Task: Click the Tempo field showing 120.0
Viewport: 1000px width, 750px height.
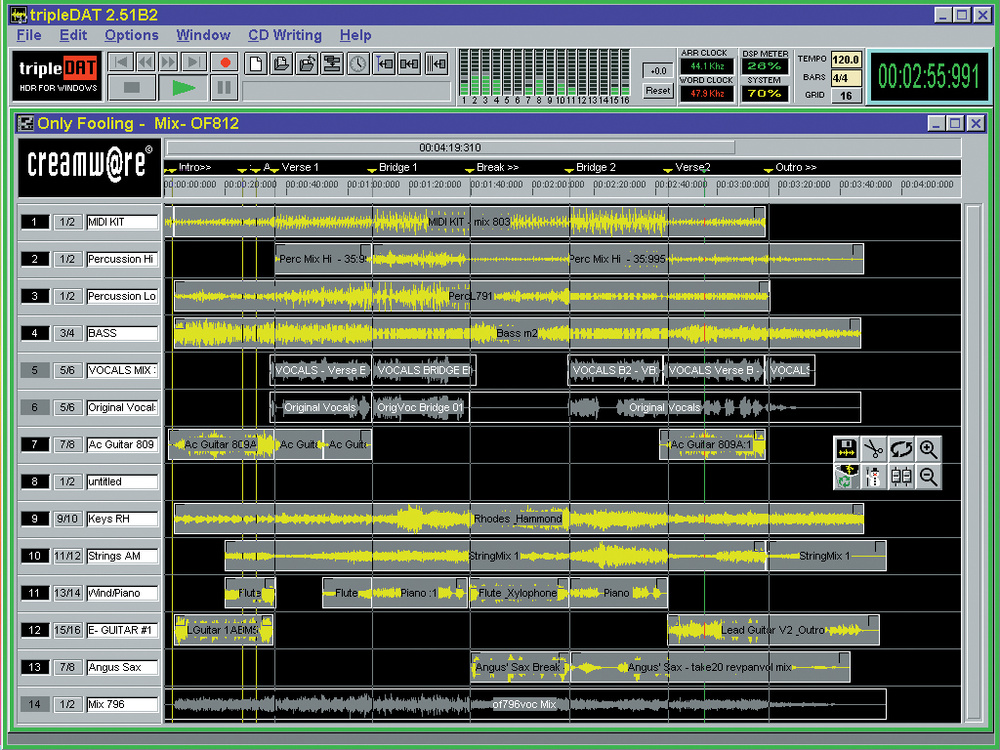Action: [x=845, y=60]
